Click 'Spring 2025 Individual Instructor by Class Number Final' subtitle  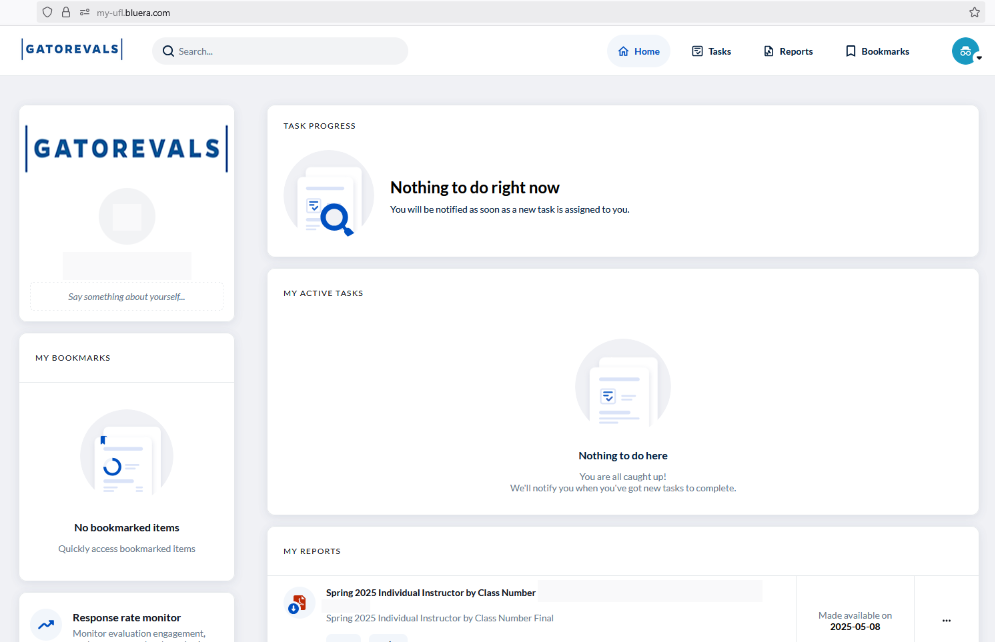tap(440, 618)
